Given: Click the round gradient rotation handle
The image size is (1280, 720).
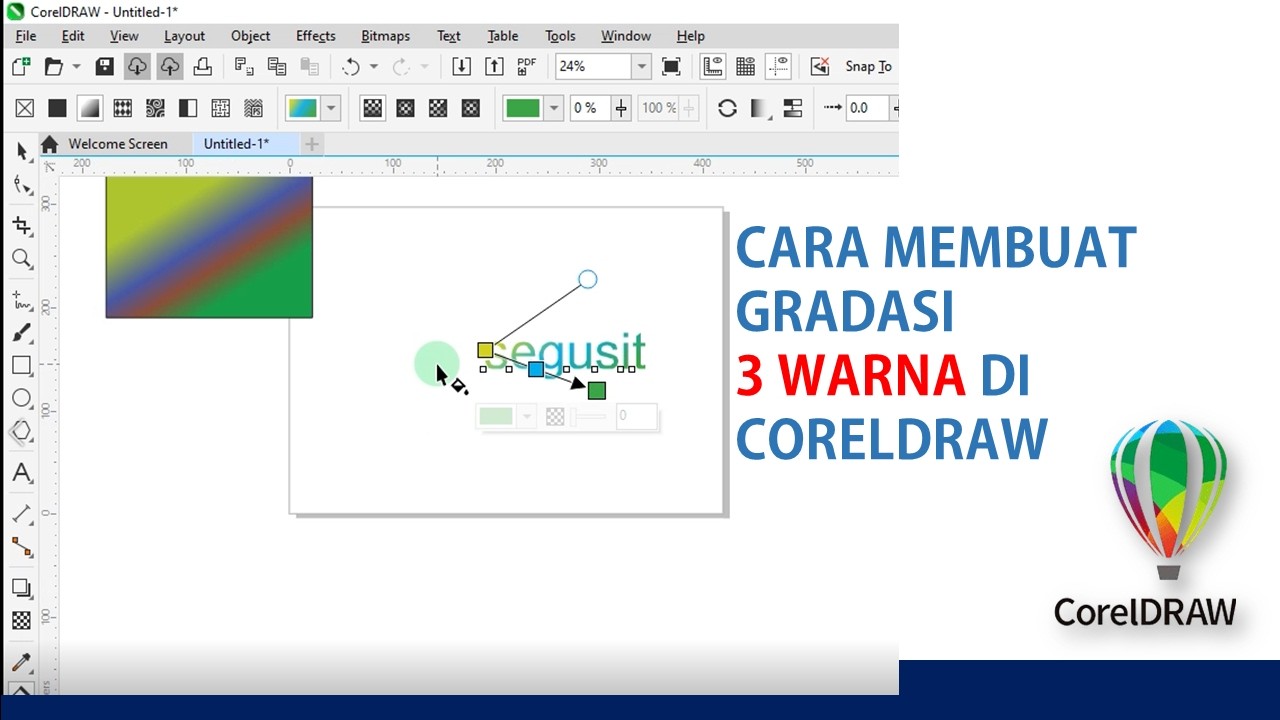Looking at the screenshot, I should [588, 279].
